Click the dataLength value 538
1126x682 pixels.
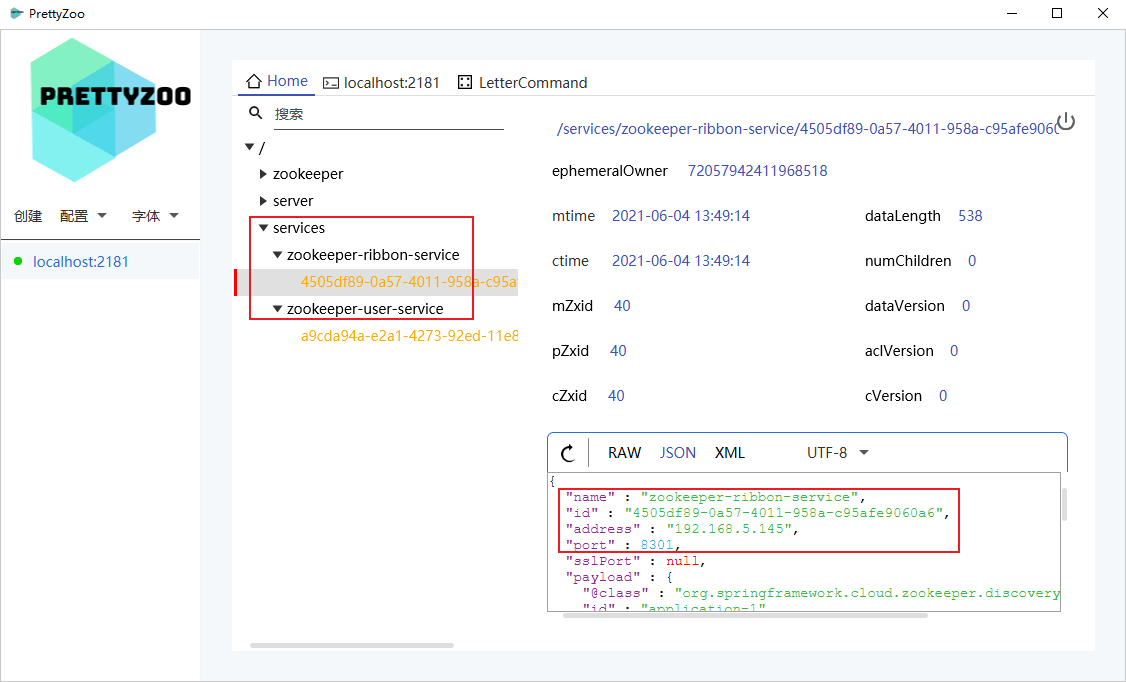click(x=970, y=216)
